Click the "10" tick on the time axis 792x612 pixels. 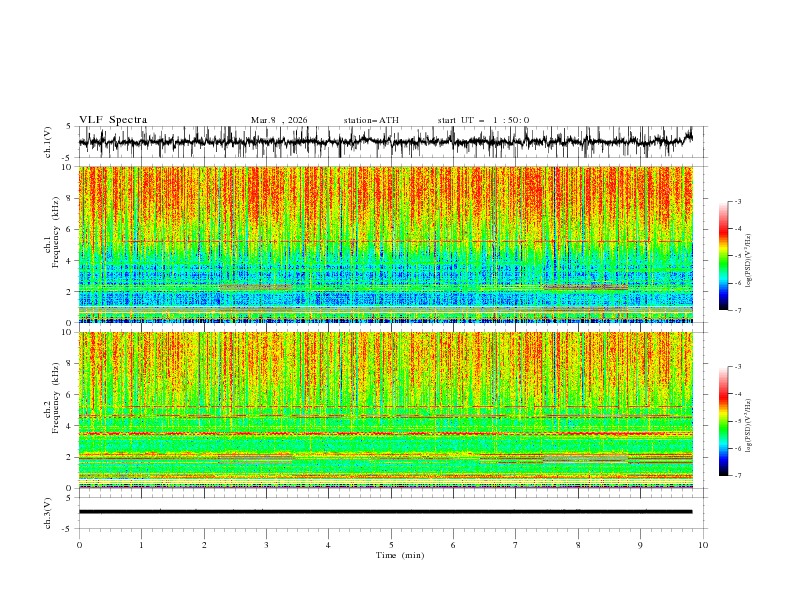[703, 545]
